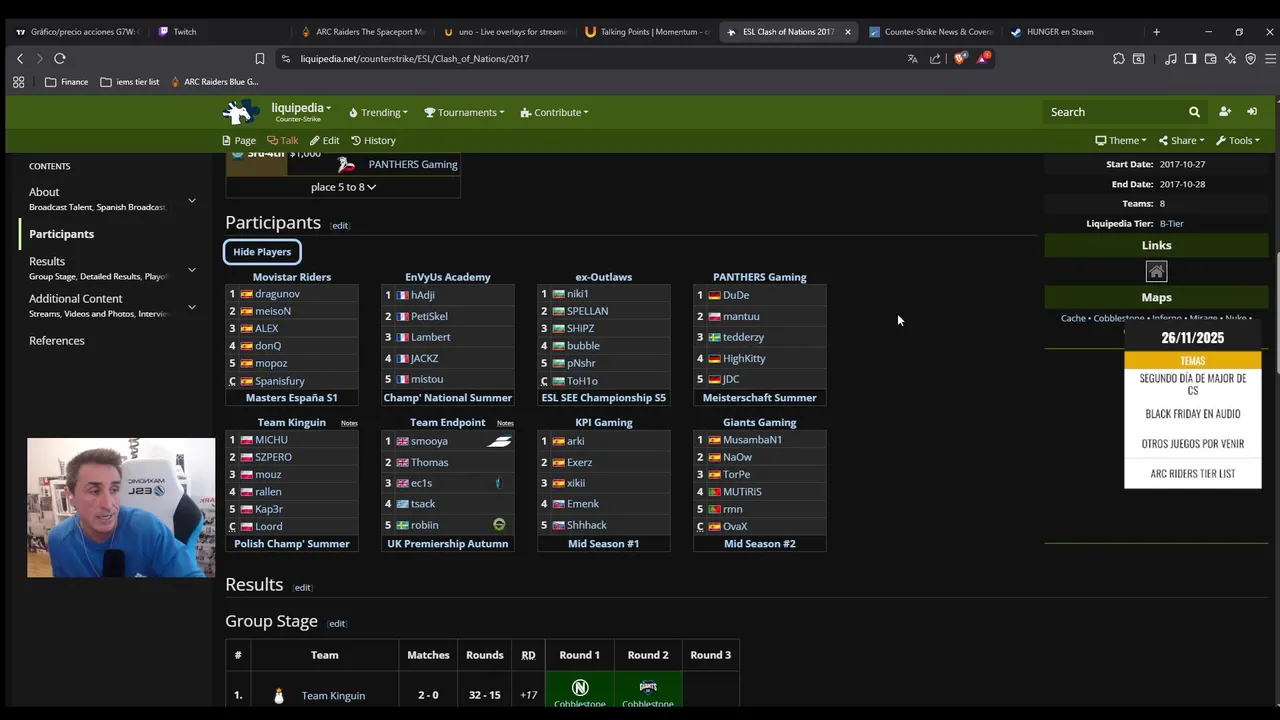Click the home icon under Links
1280x720 pixels.
point(1156,271)
